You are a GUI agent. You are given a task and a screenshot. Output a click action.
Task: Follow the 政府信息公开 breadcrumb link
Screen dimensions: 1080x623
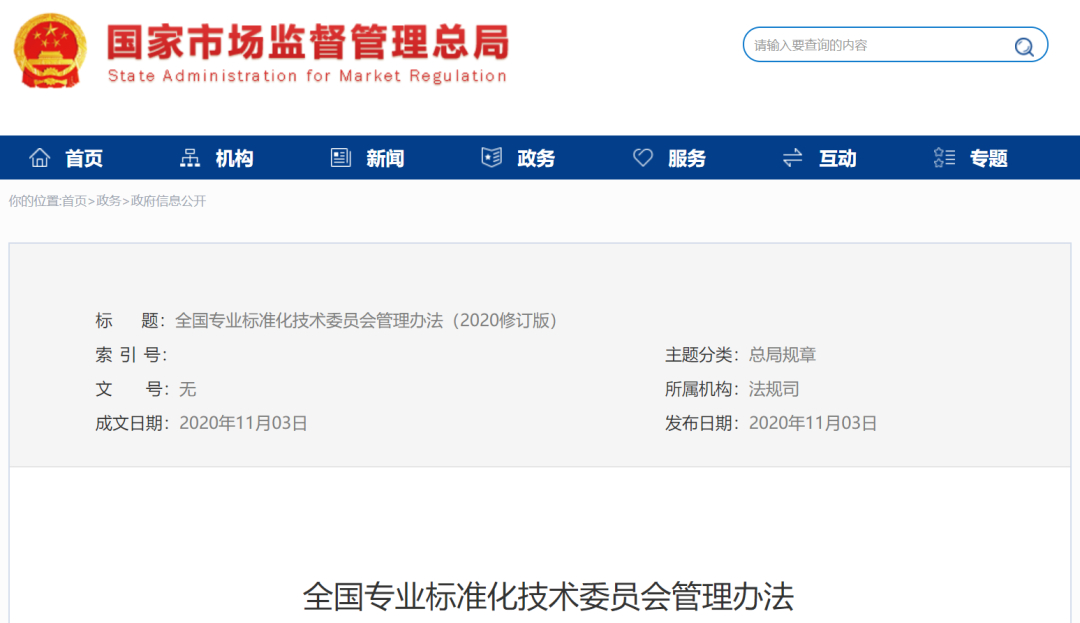(x=168, y=201)
